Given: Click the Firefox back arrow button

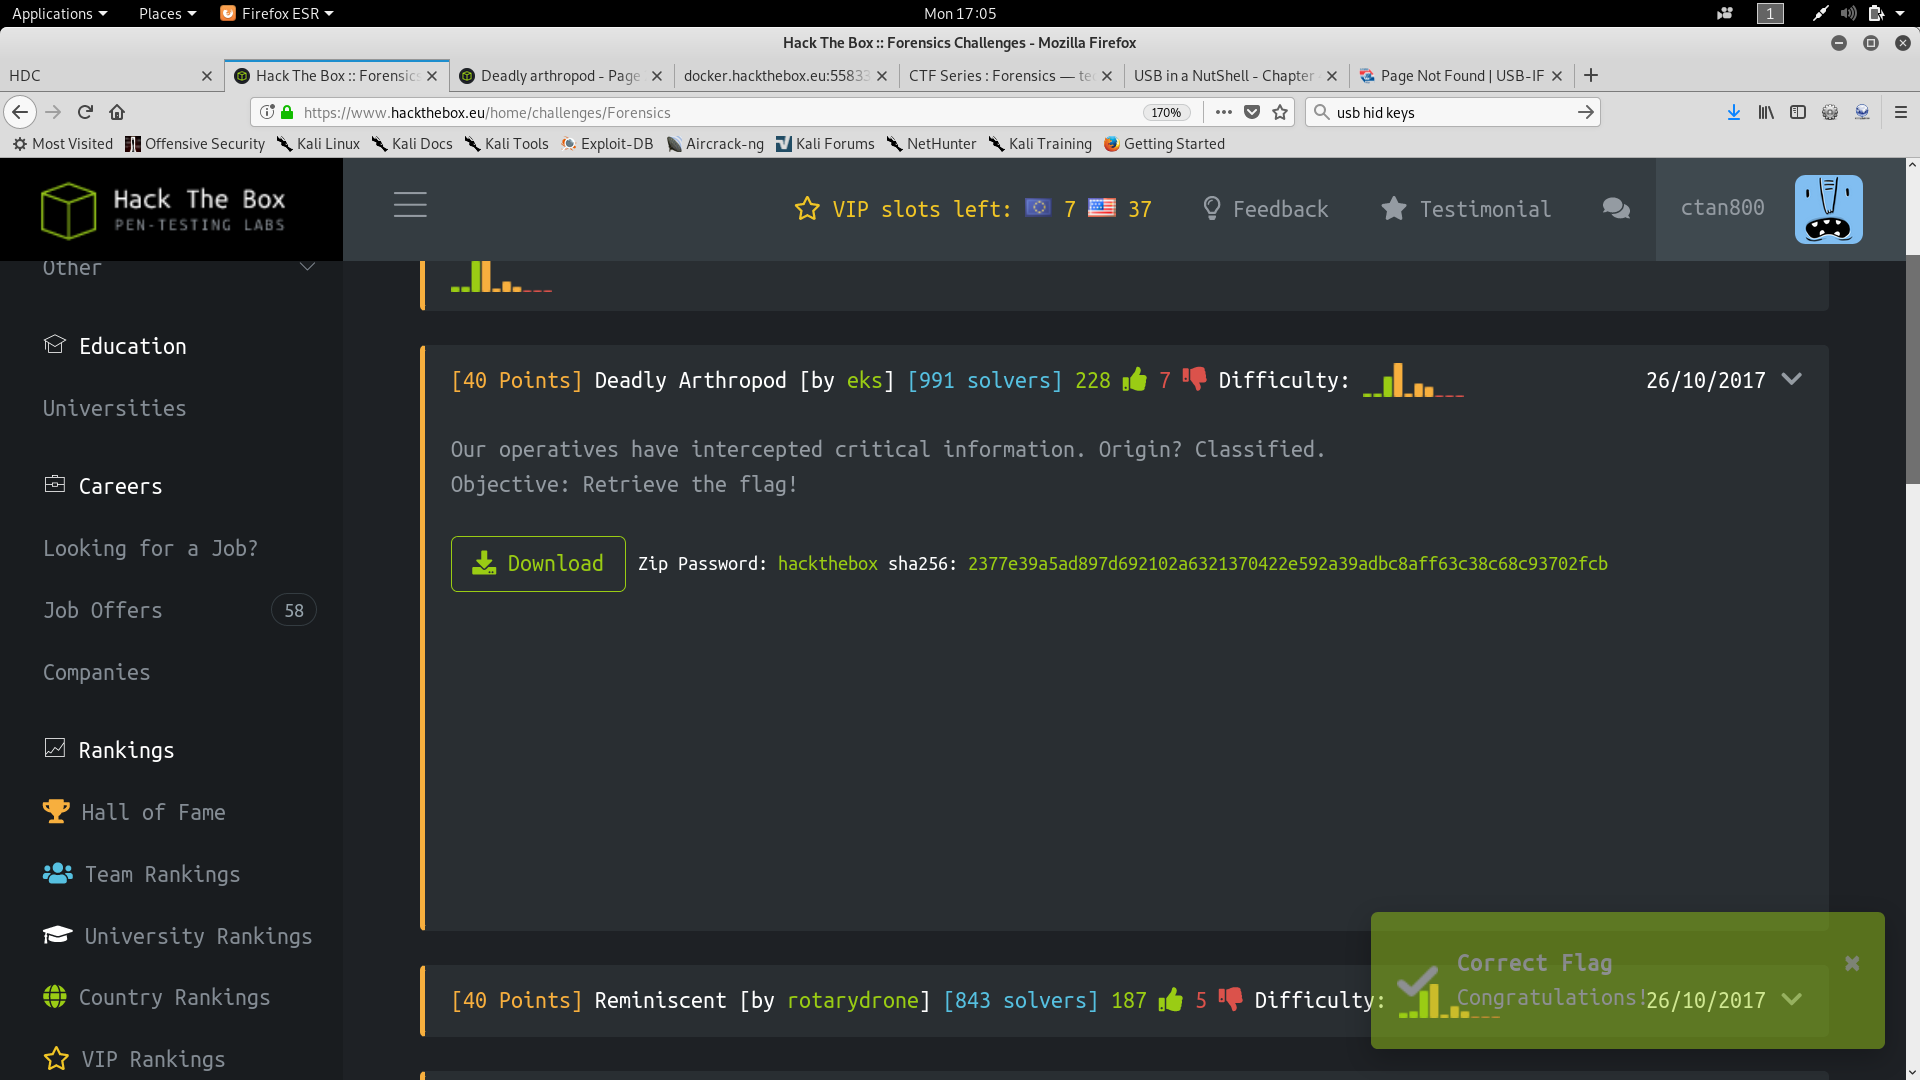Looking at the screenshot, I should click(20, 112).
